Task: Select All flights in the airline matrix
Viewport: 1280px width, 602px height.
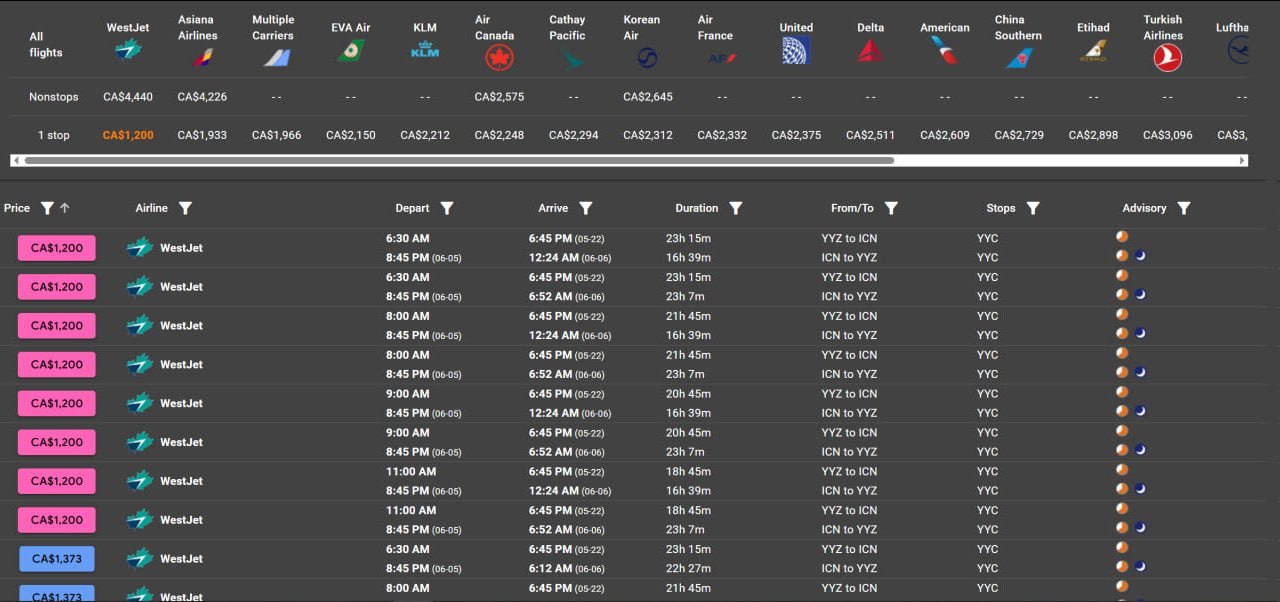Action: [x=46, y=45]
